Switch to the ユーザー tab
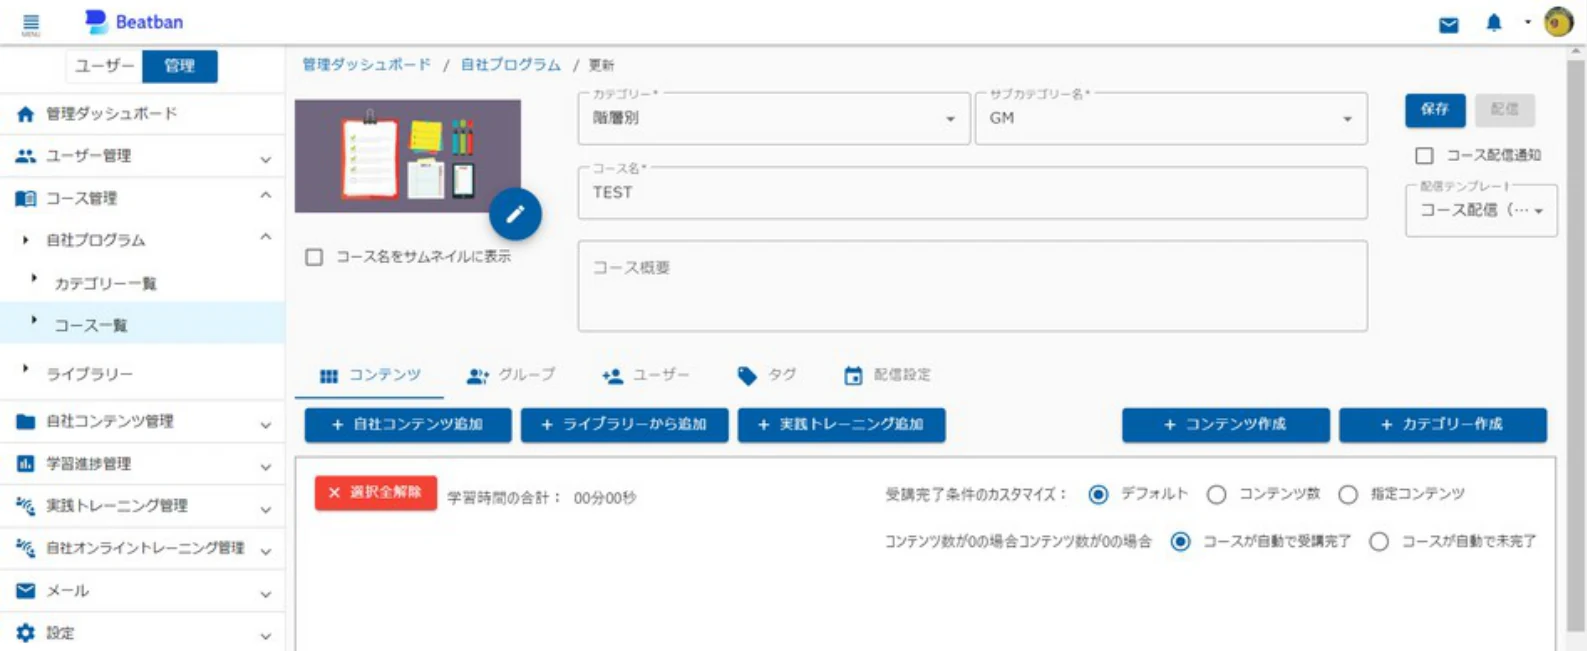The width and height of the screenshot is (1587, 651). coord(646,376)
